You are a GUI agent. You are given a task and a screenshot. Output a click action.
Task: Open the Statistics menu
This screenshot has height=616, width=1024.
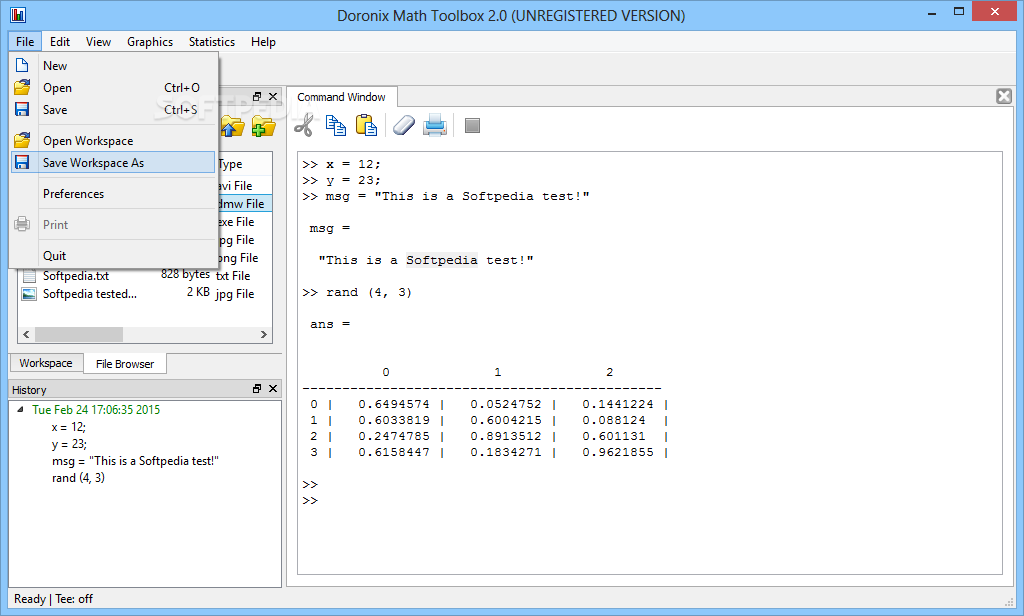(212, 41)
